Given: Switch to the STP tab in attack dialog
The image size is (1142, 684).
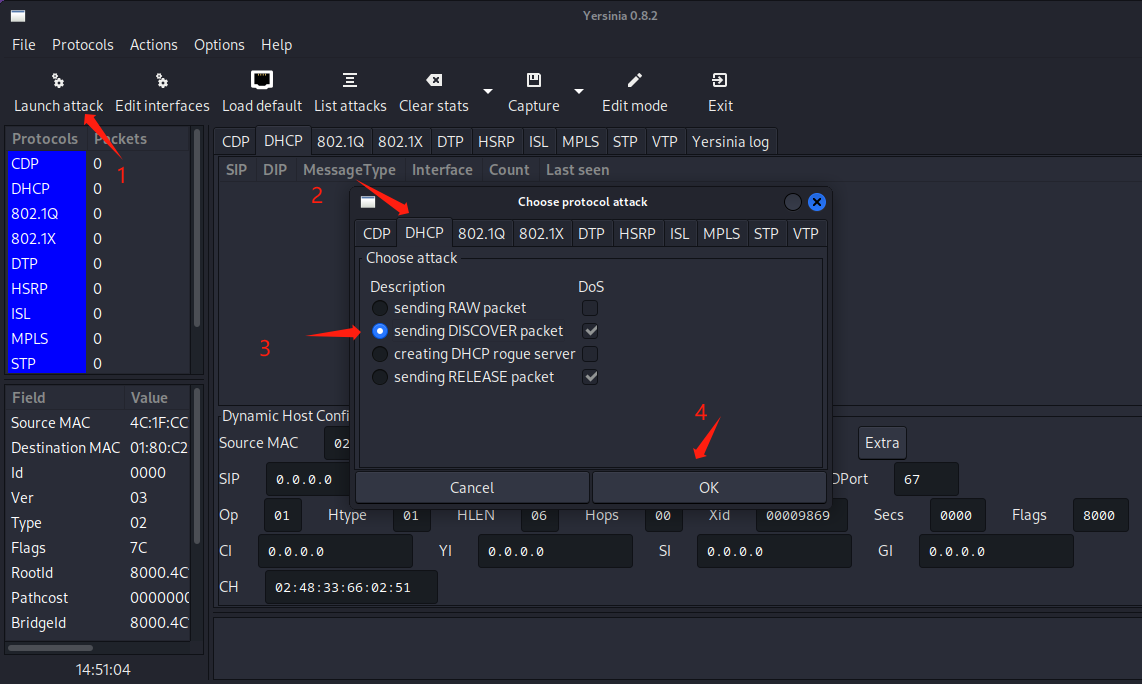Looking at the screenshot, I should click(x=766, y=234).
